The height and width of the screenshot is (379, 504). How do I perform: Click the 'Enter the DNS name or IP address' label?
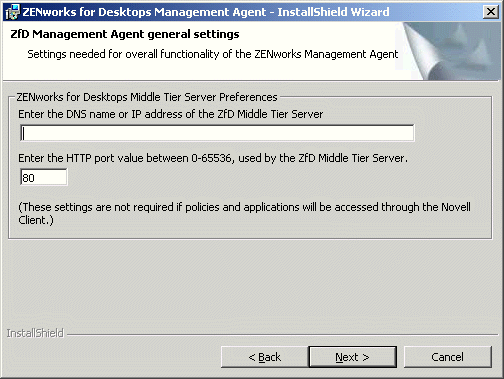[x=171, y=114]
